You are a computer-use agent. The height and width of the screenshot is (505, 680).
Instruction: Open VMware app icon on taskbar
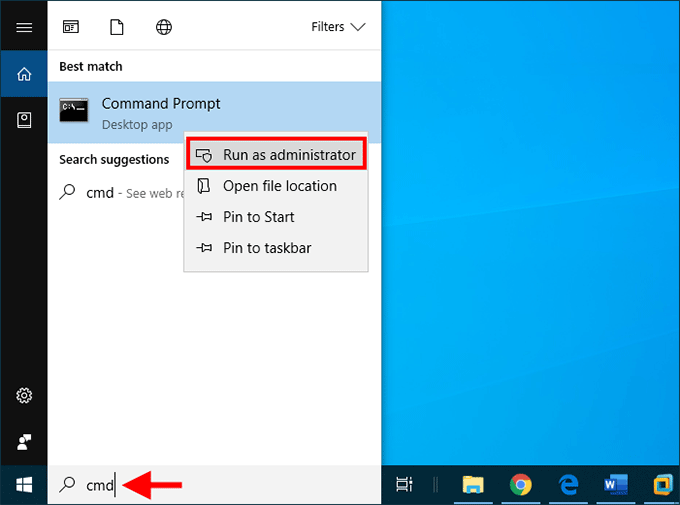coord(663,485)
